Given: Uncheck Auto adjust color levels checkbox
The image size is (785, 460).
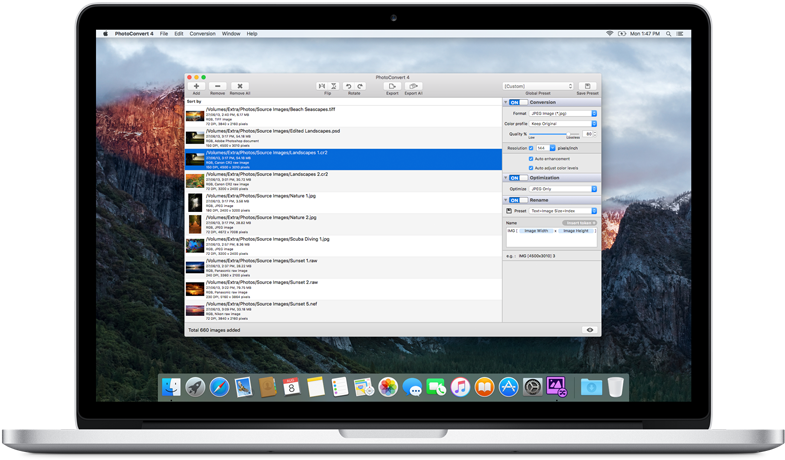Looking at the screenshot, I should (531, 168).
